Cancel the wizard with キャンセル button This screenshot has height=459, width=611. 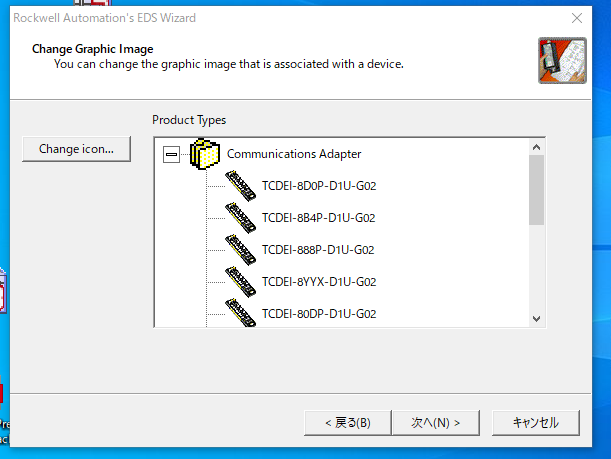(x=536, y=423)
